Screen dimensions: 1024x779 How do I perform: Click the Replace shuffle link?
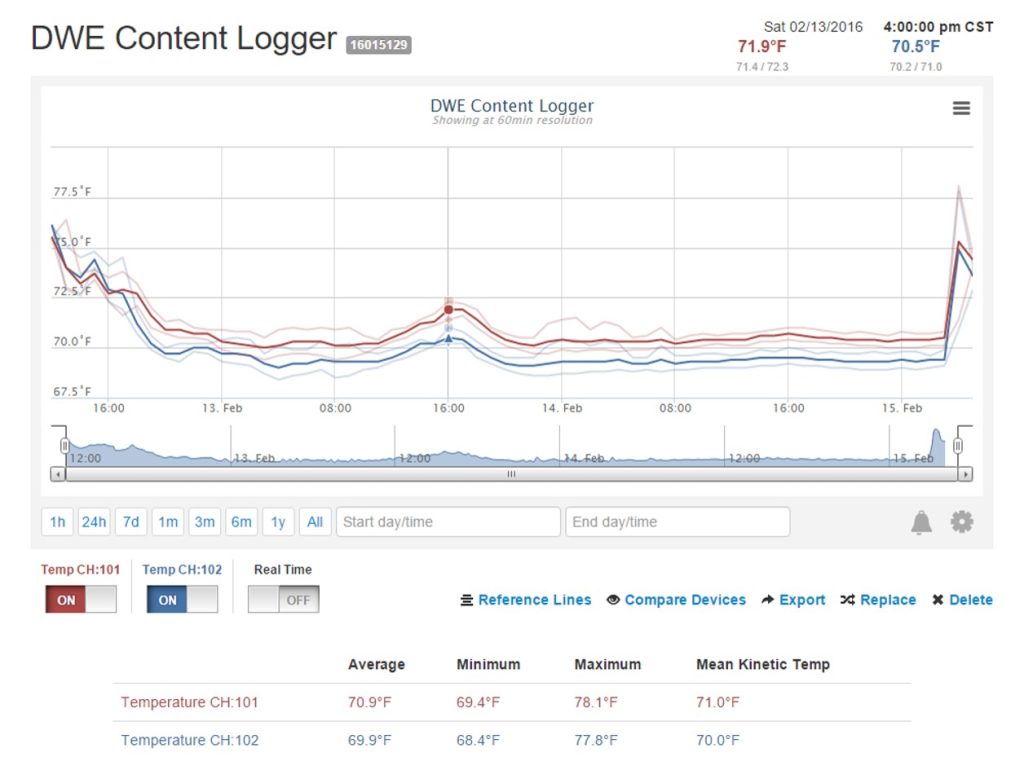878,600
